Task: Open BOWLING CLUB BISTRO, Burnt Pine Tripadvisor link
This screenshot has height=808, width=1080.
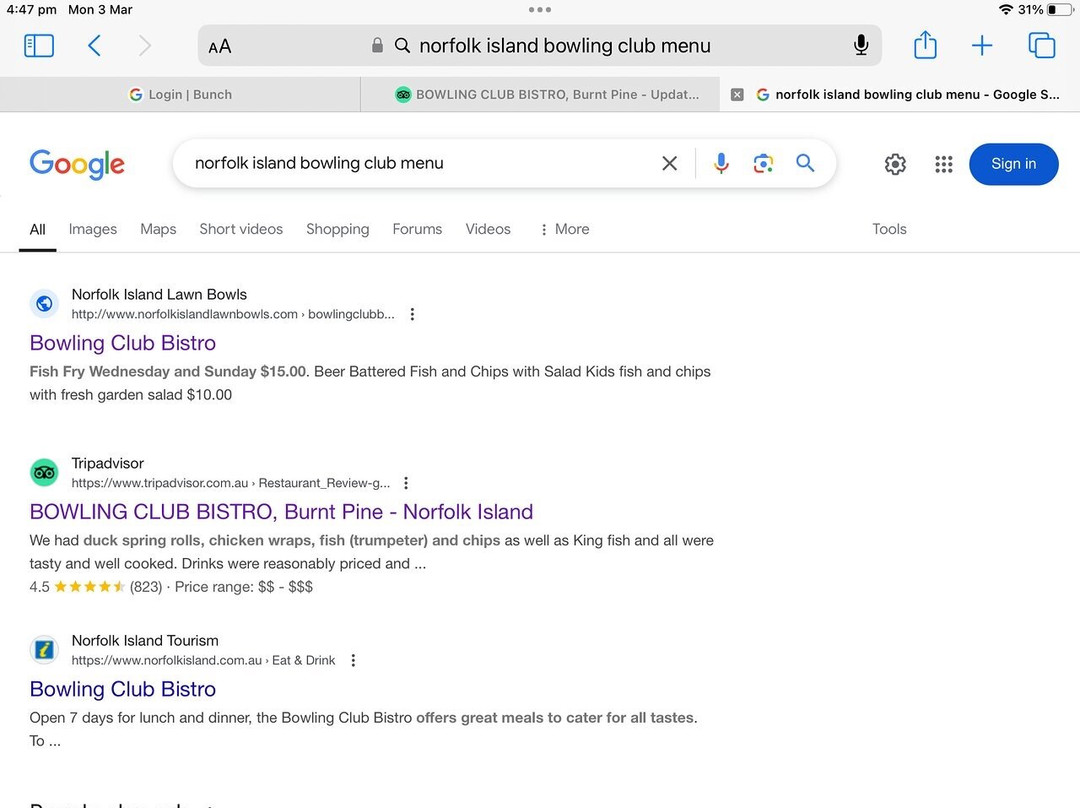Action: click(281, 512)
